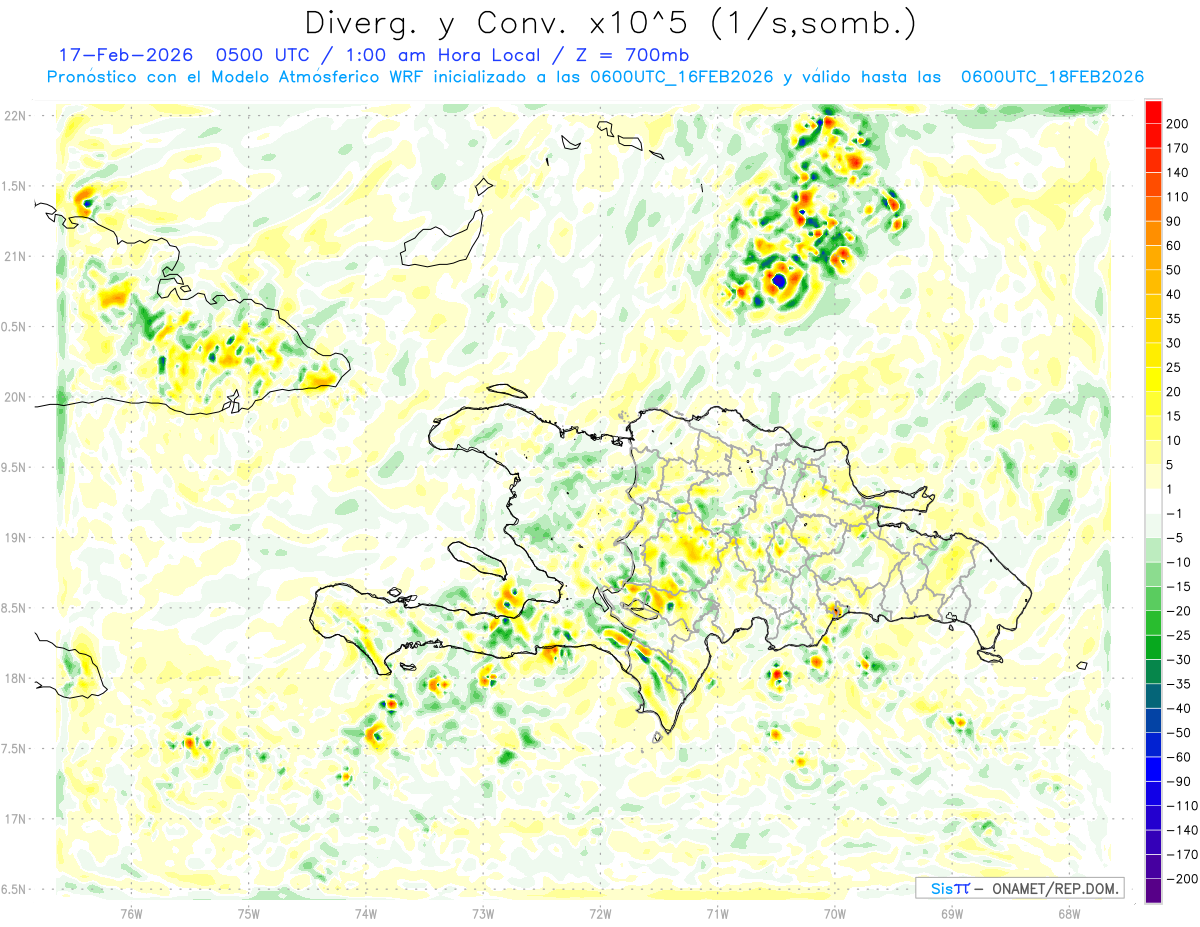Click the 73W longitude label
This screenshot has height=927, width=1200.
coord(483,913)
